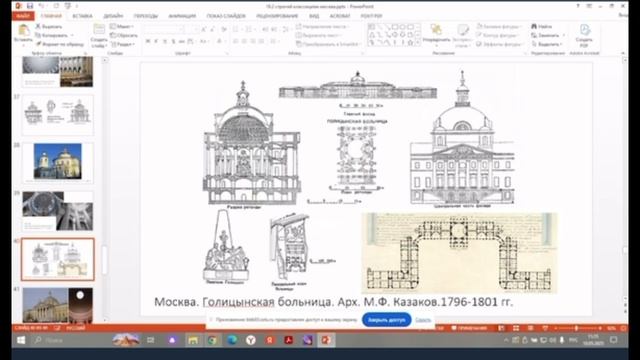Open the ВИД ribbon tab
Viewport: 640px width, 360px height.
tap(314, 16)
